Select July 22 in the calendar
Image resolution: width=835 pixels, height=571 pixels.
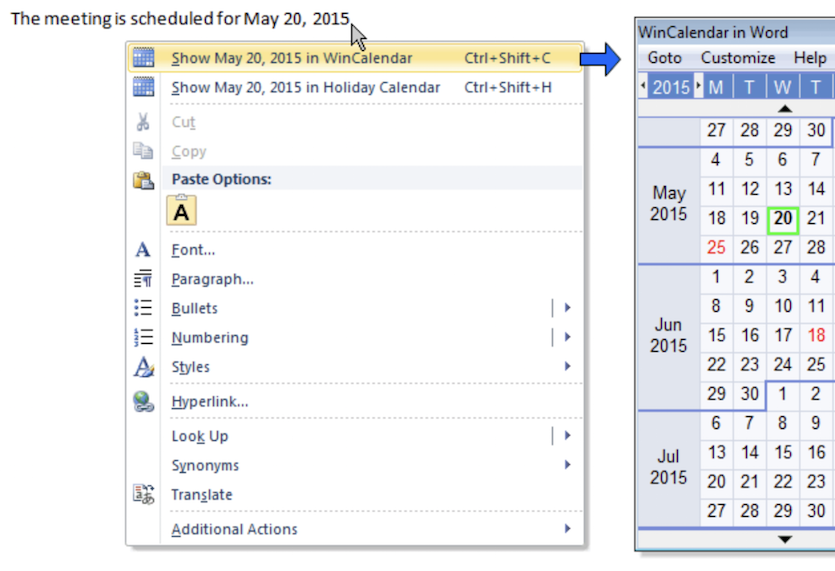coord(783,482)
